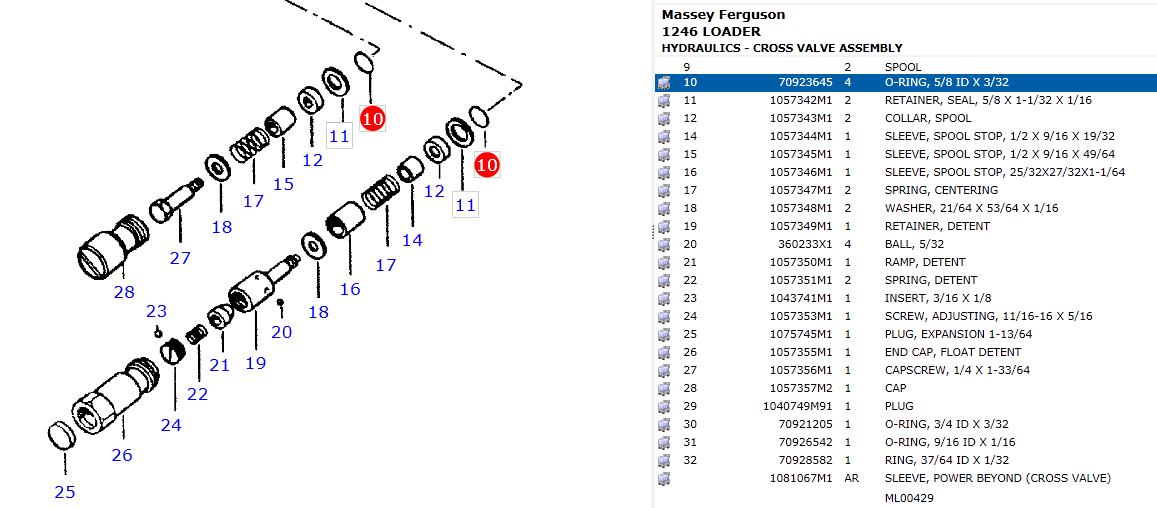Click cart icon for SLEEVE, POWER BEYOND row
The height and width of the screenshot is (508, 1157).
click(x=663, y=478)
